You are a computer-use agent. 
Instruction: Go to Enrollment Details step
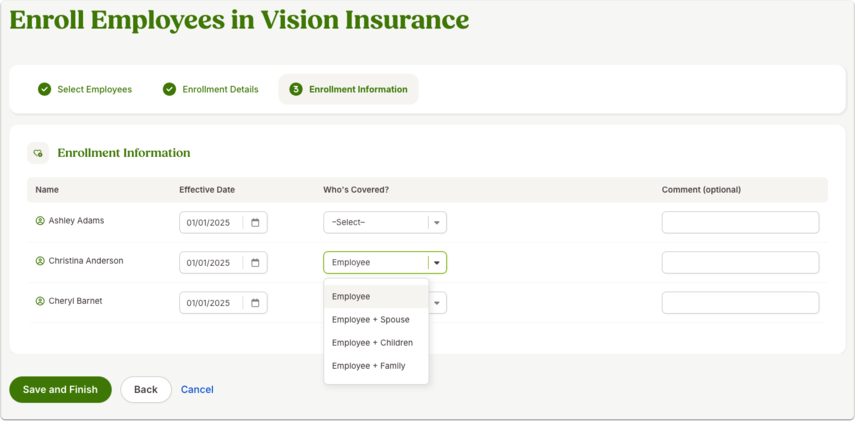click(x=211, y=89)
